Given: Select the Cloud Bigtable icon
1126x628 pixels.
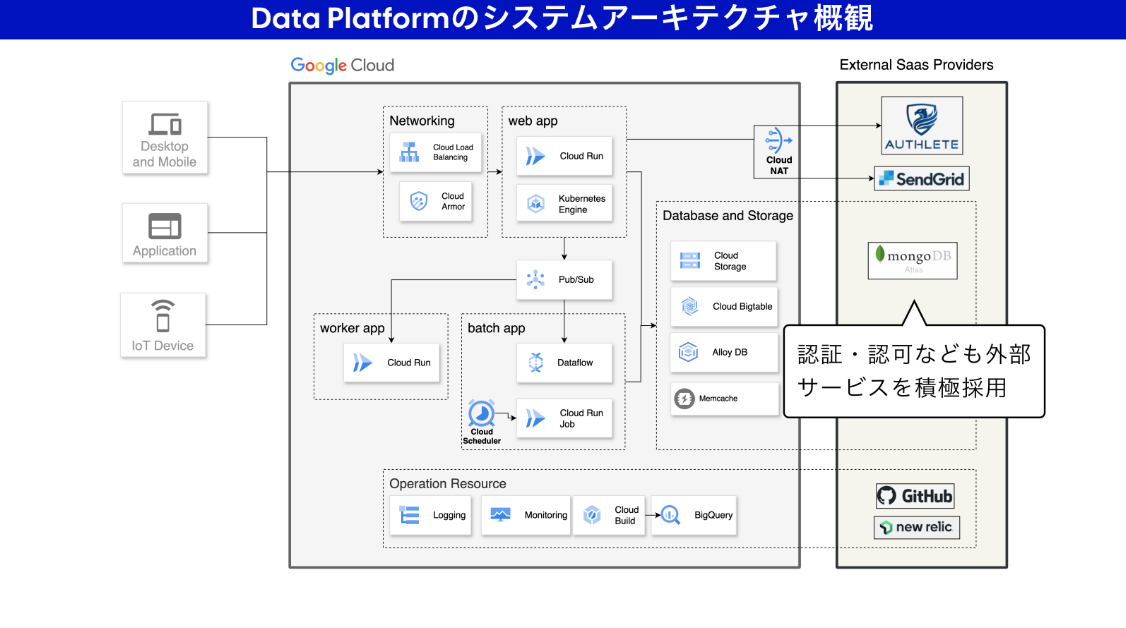Looking at the screenshot, I should (690, 307).
